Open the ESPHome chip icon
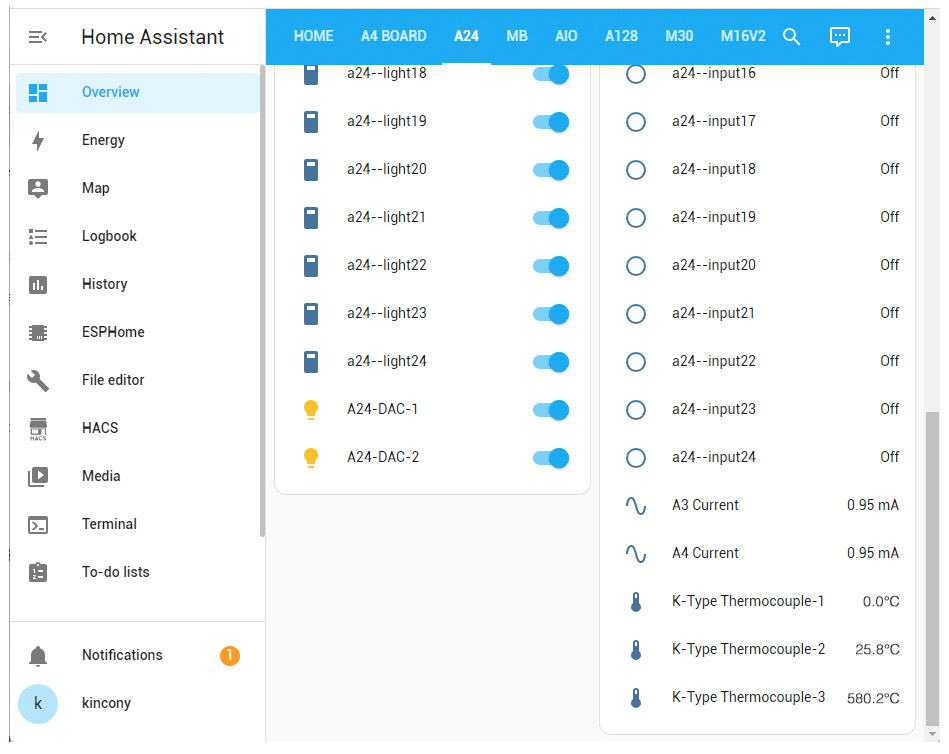The image size is (949, 754). [x=38, y=332]
